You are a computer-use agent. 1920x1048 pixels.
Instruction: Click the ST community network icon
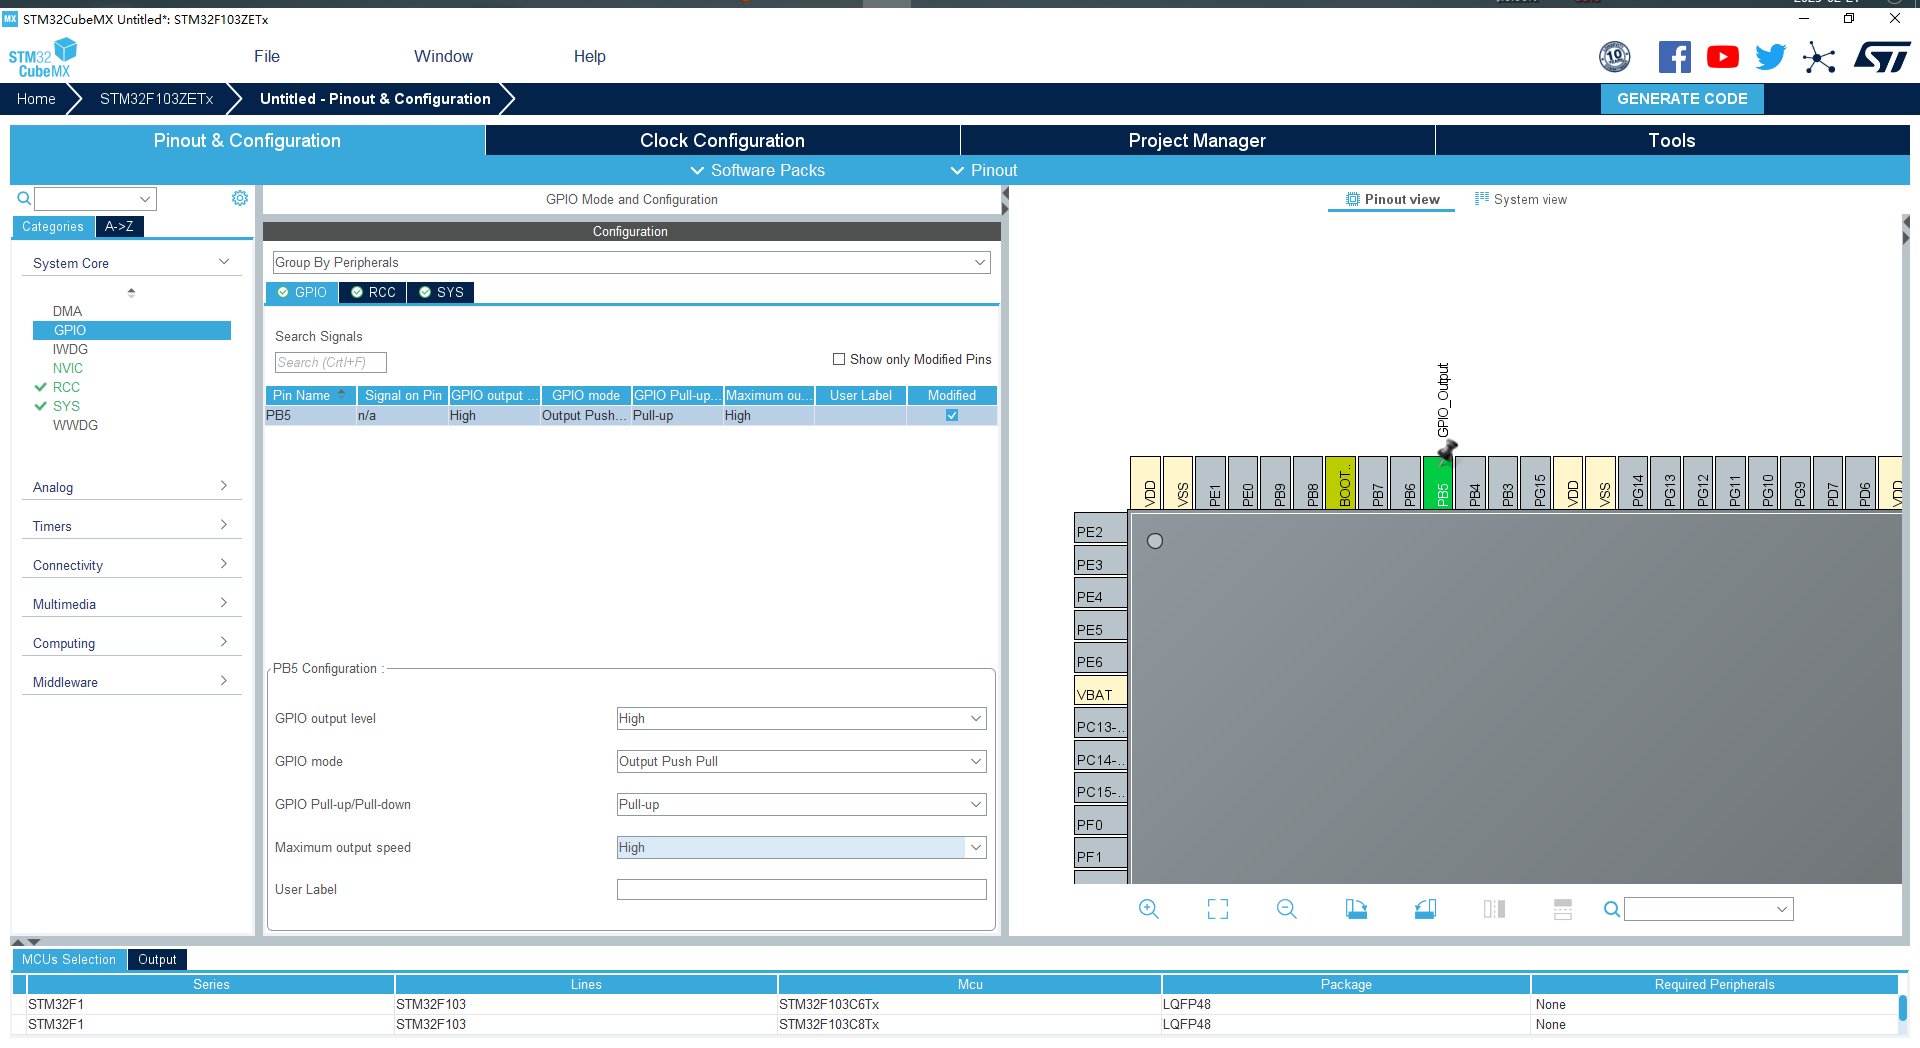tap(1819, 57)
